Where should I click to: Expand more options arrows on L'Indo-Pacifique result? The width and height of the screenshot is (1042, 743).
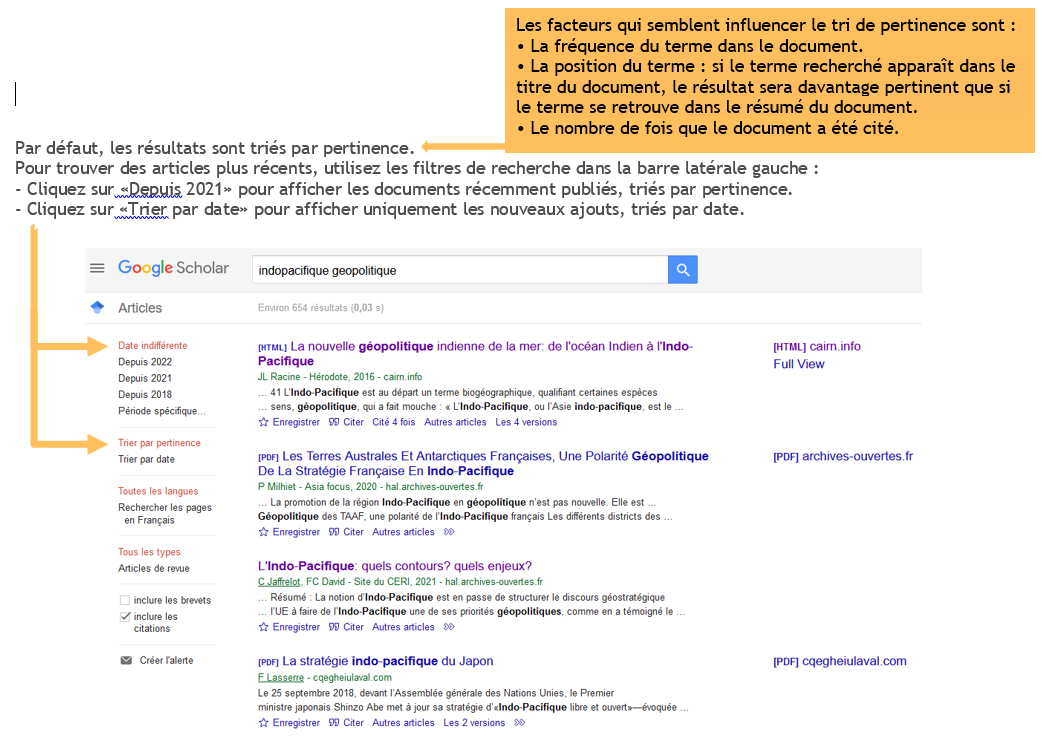[449, 627]
